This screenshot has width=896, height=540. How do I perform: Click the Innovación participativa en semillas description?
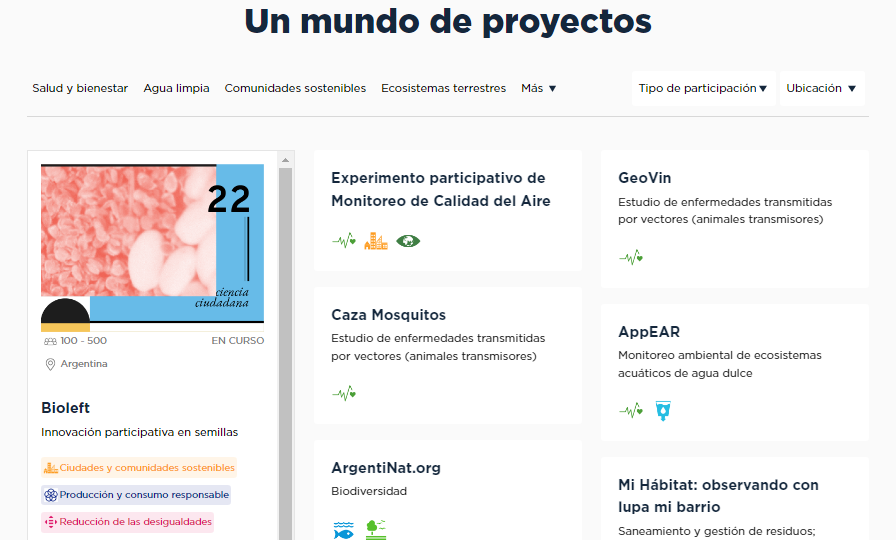coord(139,432)
